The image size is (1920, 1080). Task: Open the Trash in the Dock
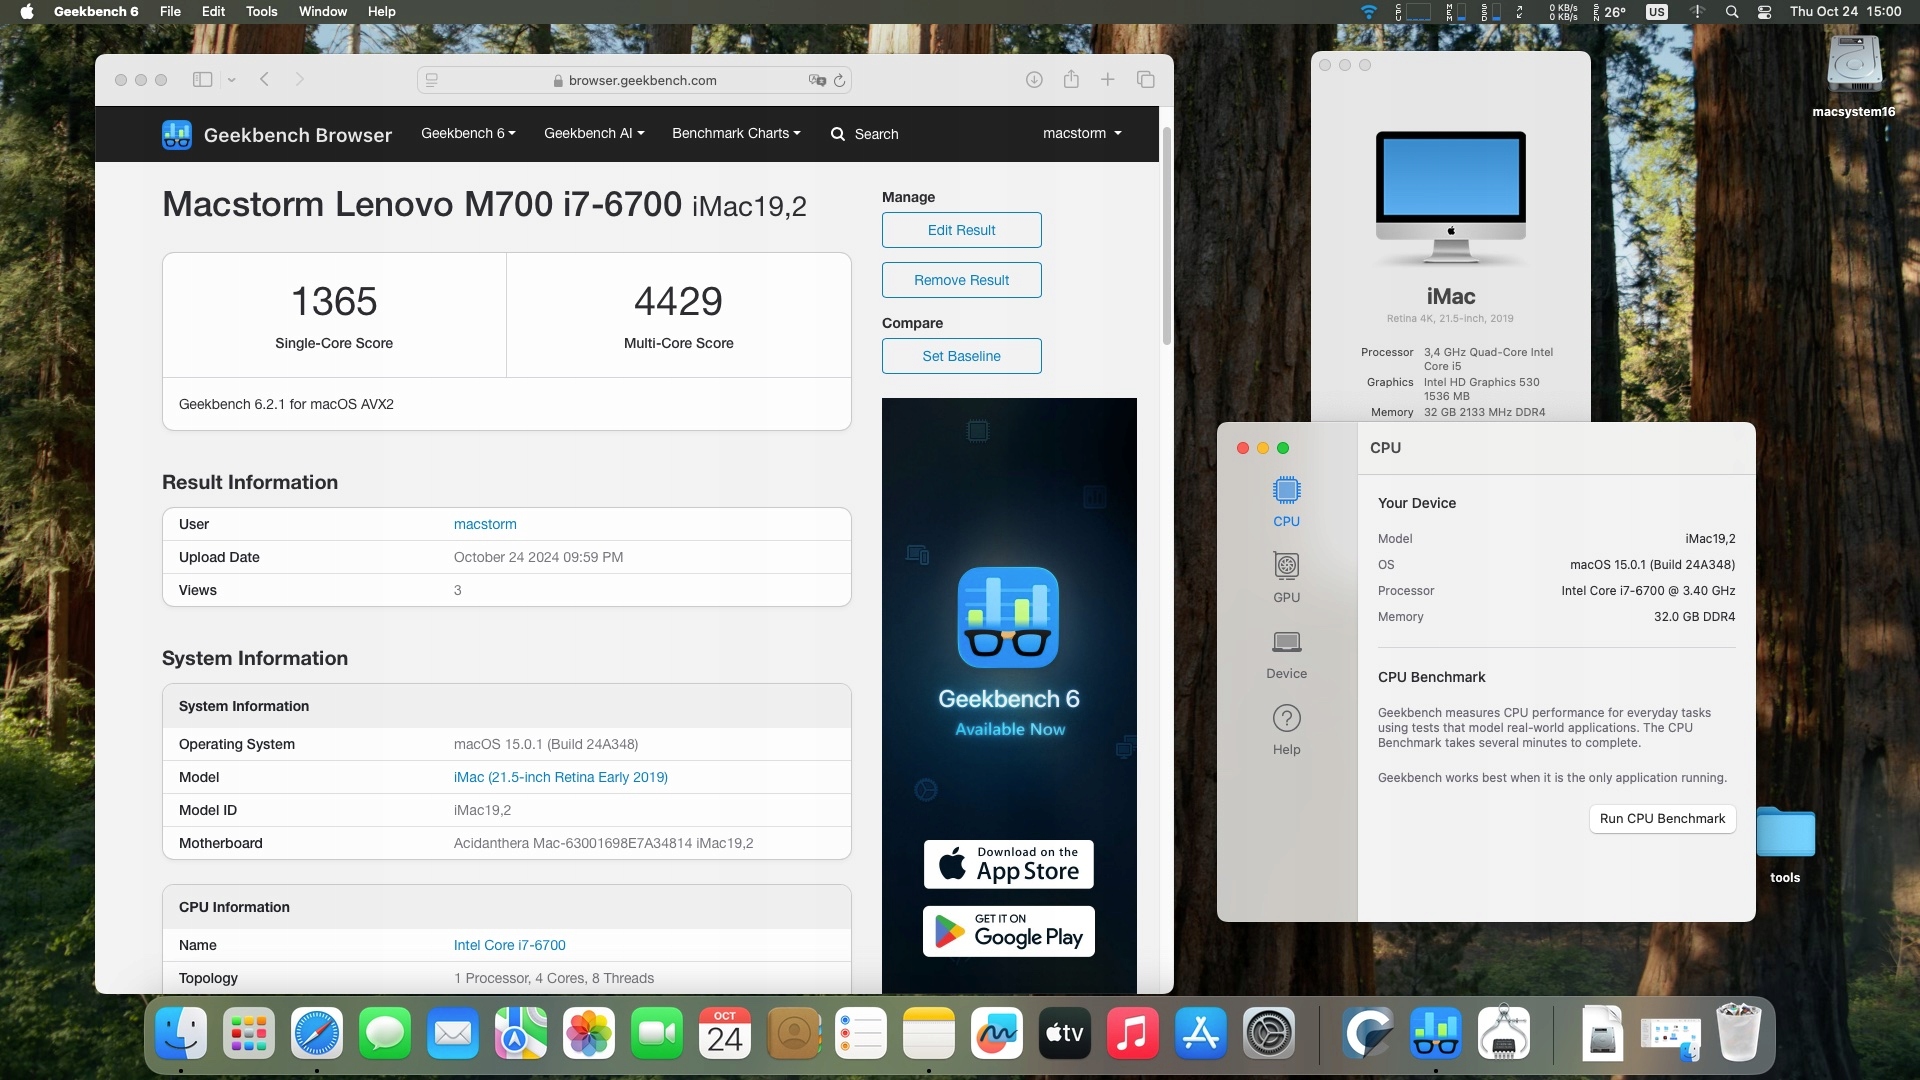tap(1739, 1033)
